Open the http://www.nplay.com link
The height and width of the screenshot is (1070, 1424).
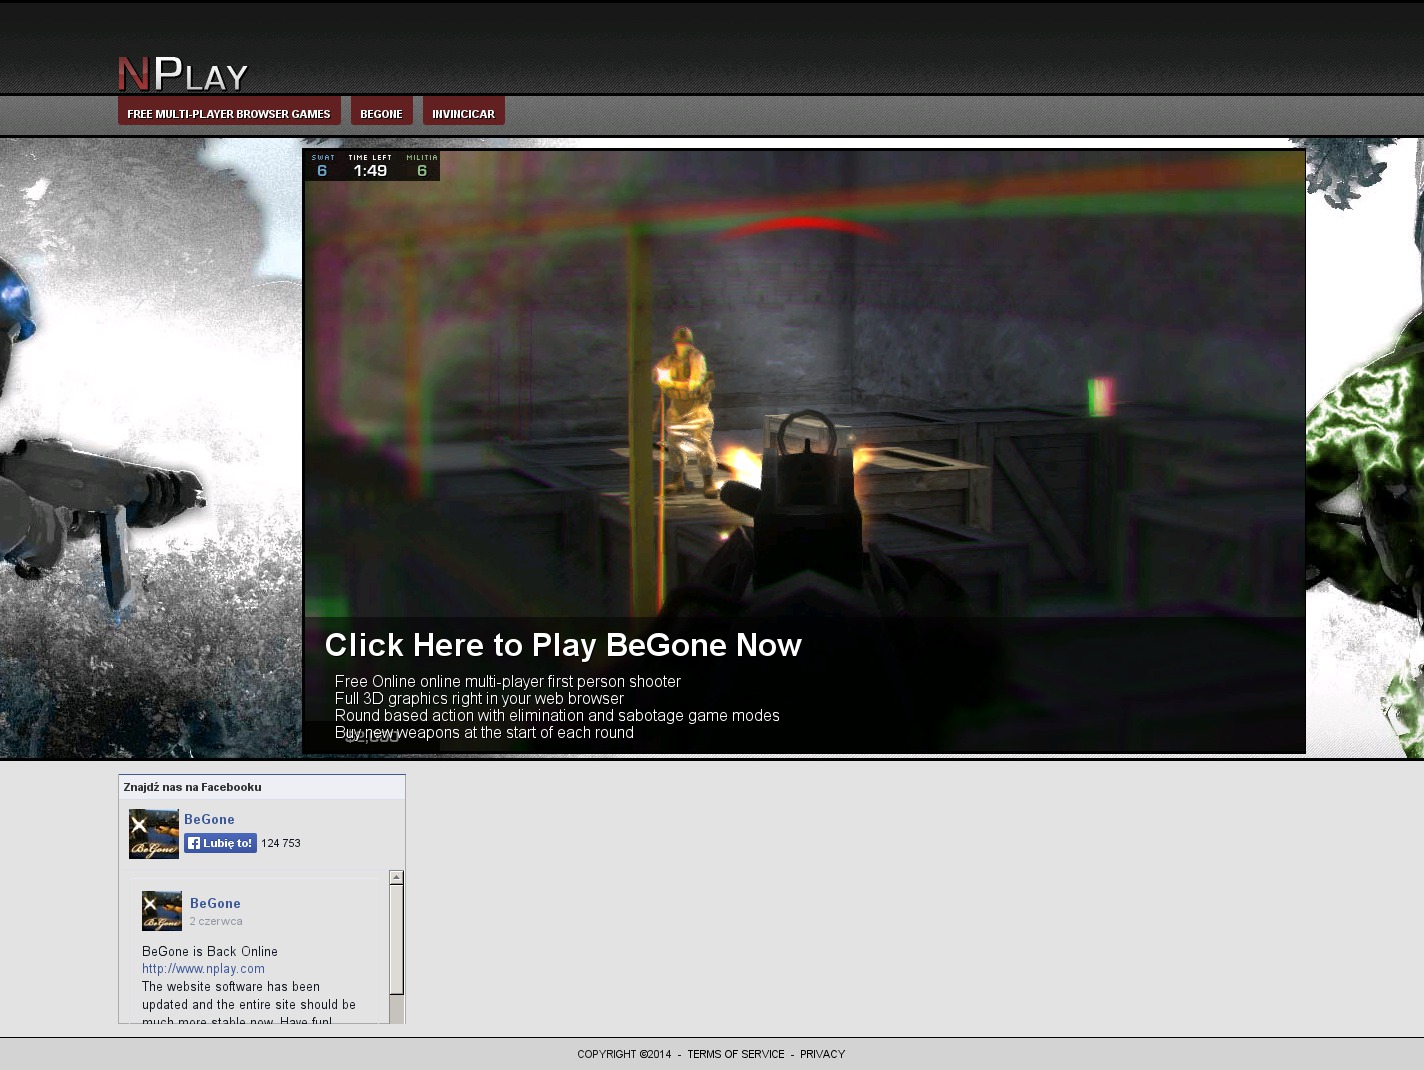point(203,968)
